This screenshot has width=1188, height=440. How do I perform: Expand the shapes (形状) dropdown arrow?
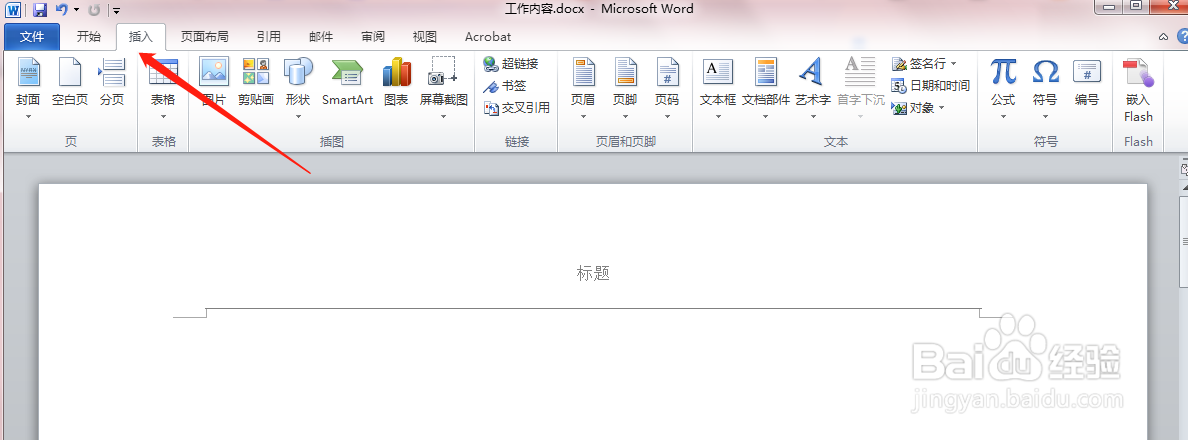[x=298, y=117]
